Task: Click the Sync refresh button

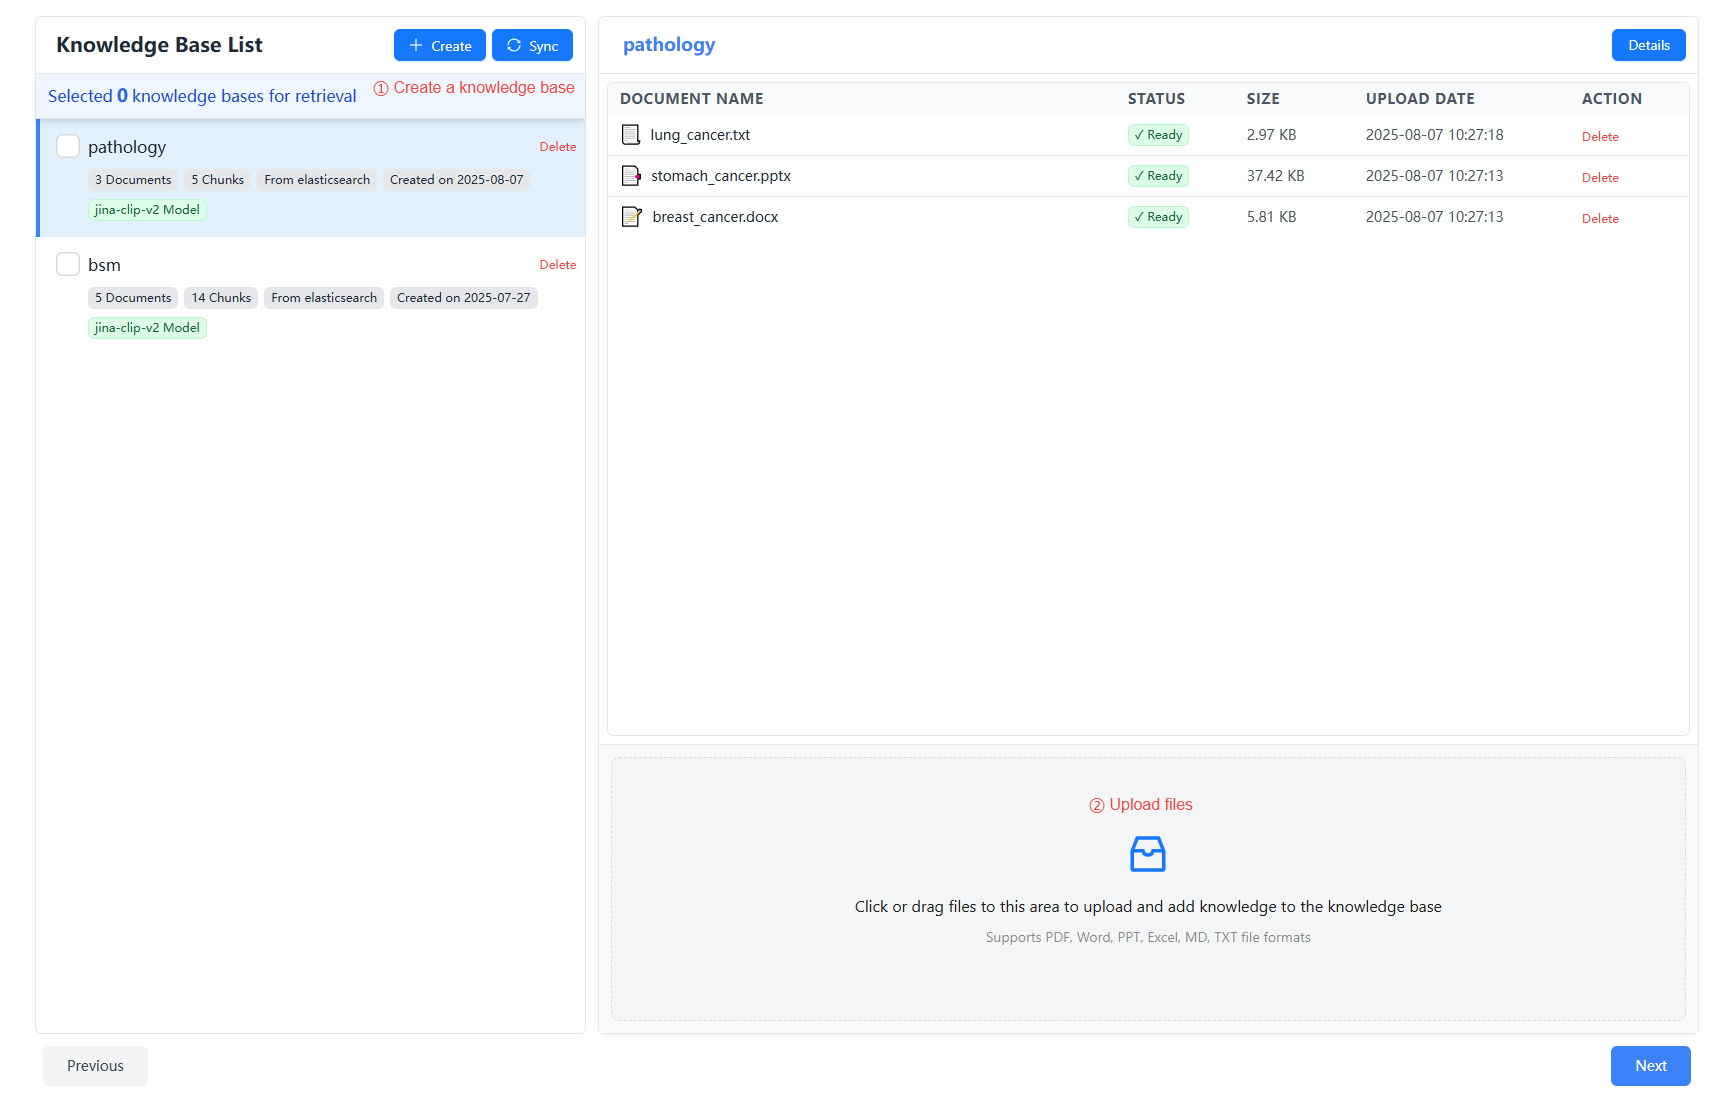Action: [532, 46]
